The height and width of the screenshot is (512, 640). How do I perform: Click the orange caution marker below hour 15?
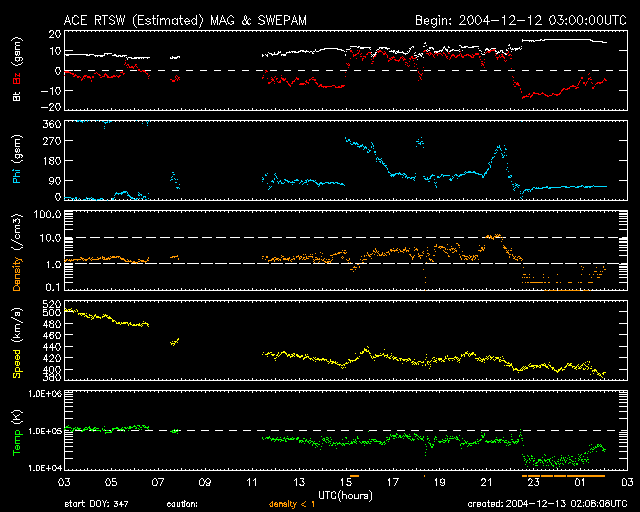354,476
